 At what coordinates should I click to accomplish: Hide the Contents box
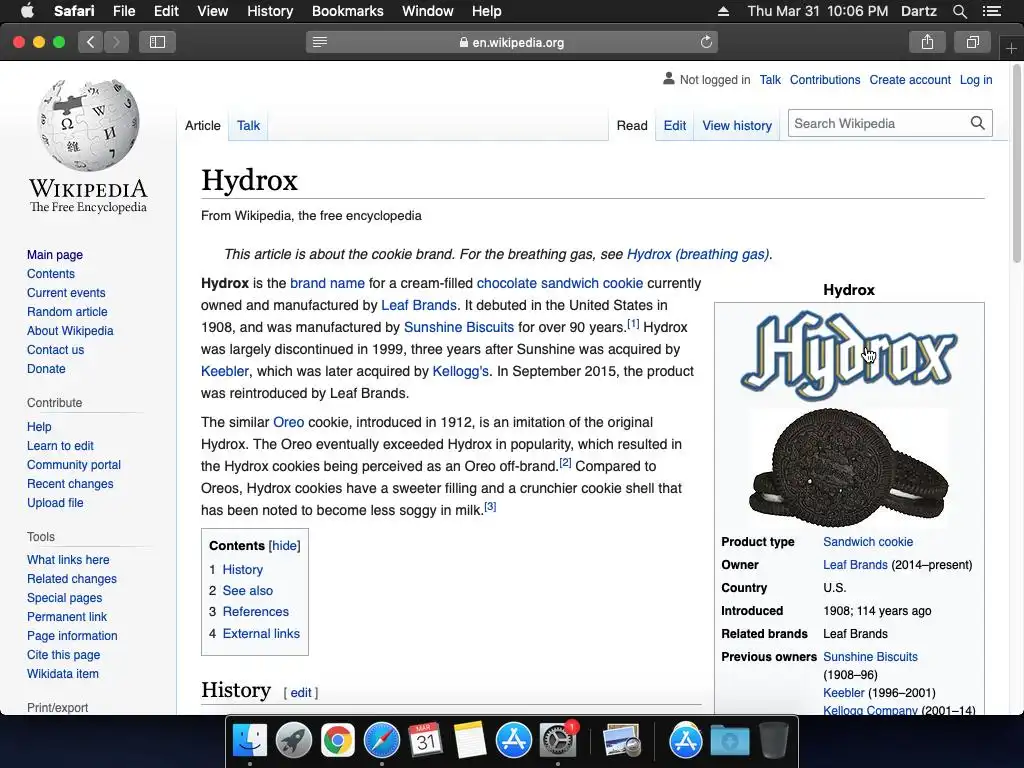[x=285, y=545]
